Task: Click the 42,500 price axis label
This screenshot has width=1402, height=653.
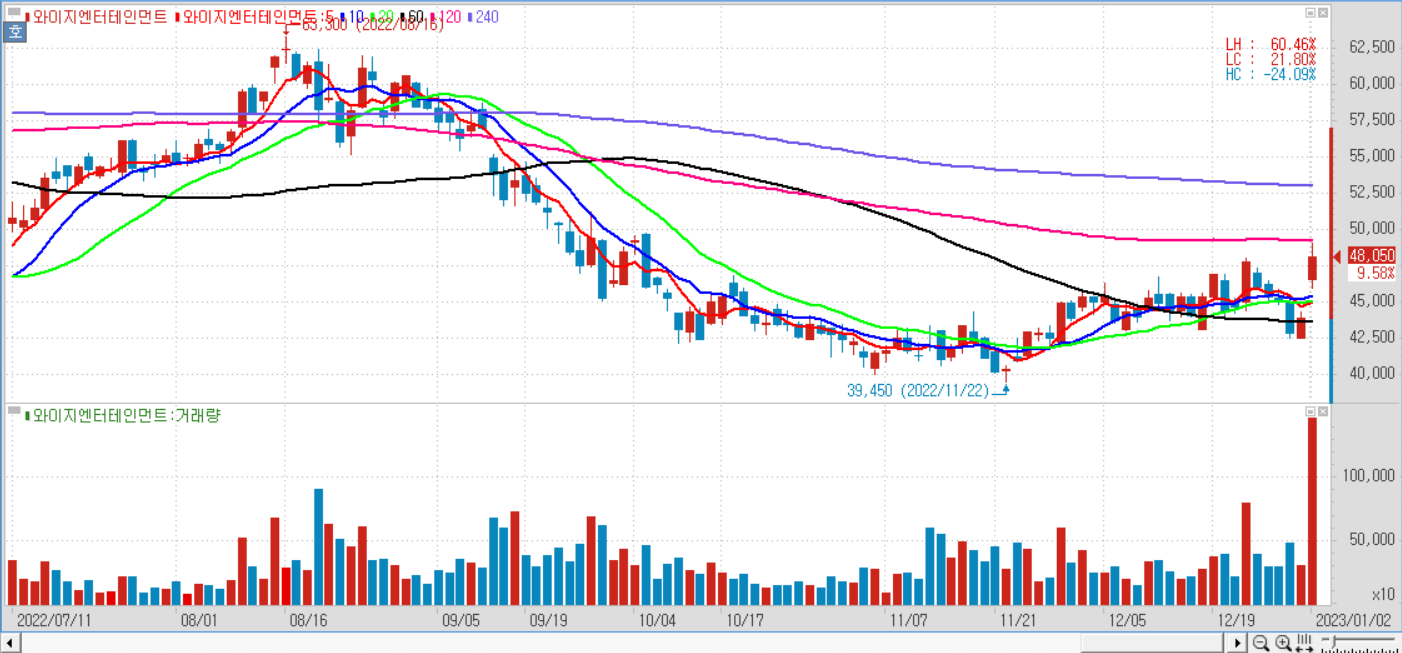Action: pyautogui.click(x=1372, y=337)
